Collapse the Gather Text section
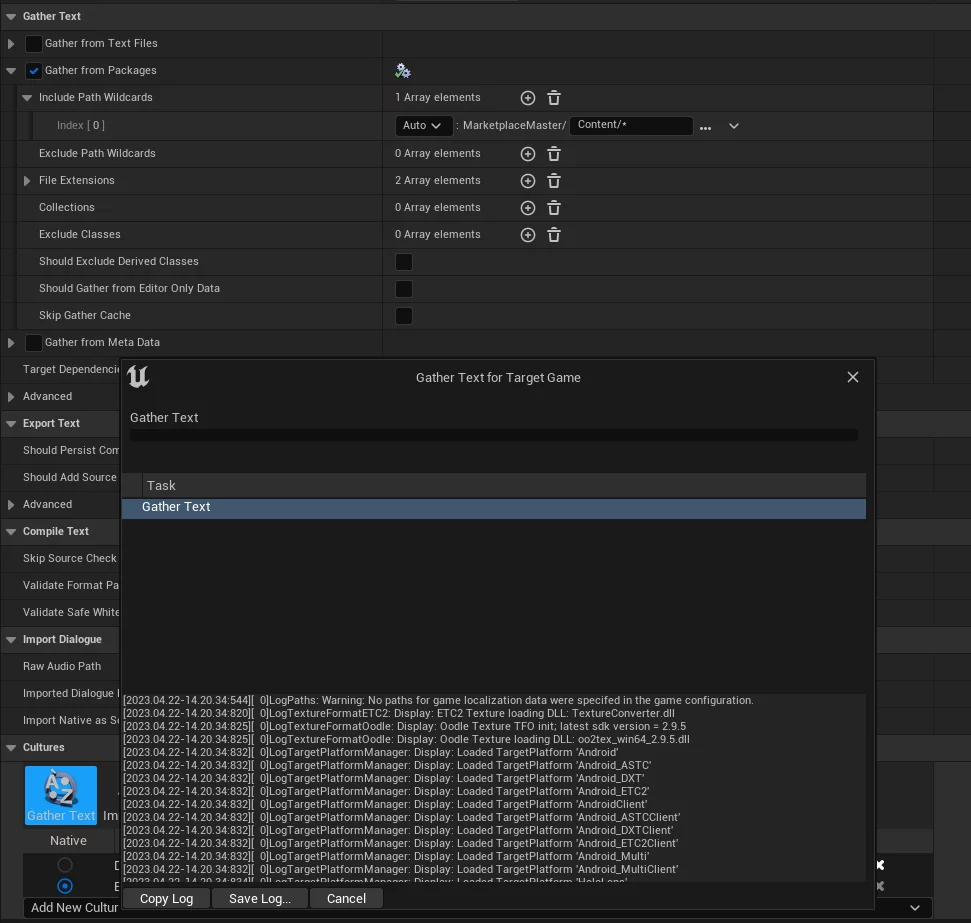 pyautogui.click(x=11, y=17)
